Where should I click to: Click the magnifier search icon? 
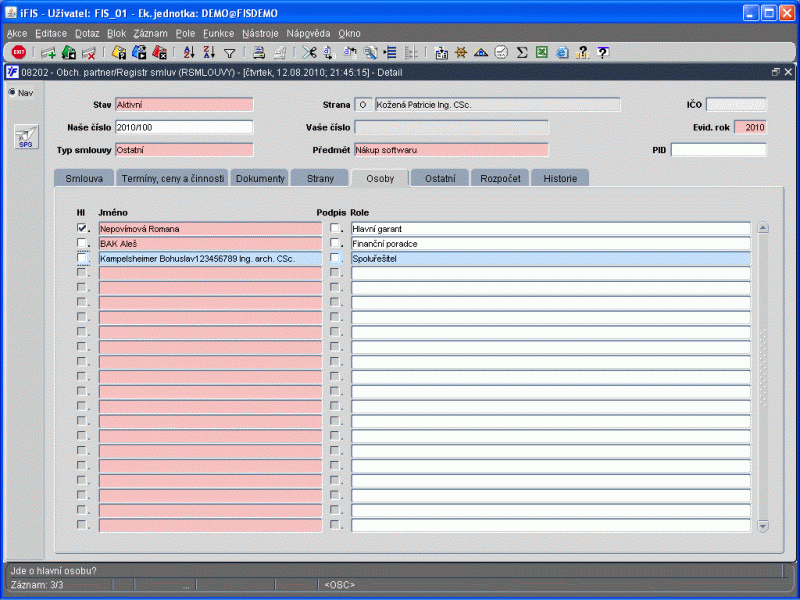370,52
